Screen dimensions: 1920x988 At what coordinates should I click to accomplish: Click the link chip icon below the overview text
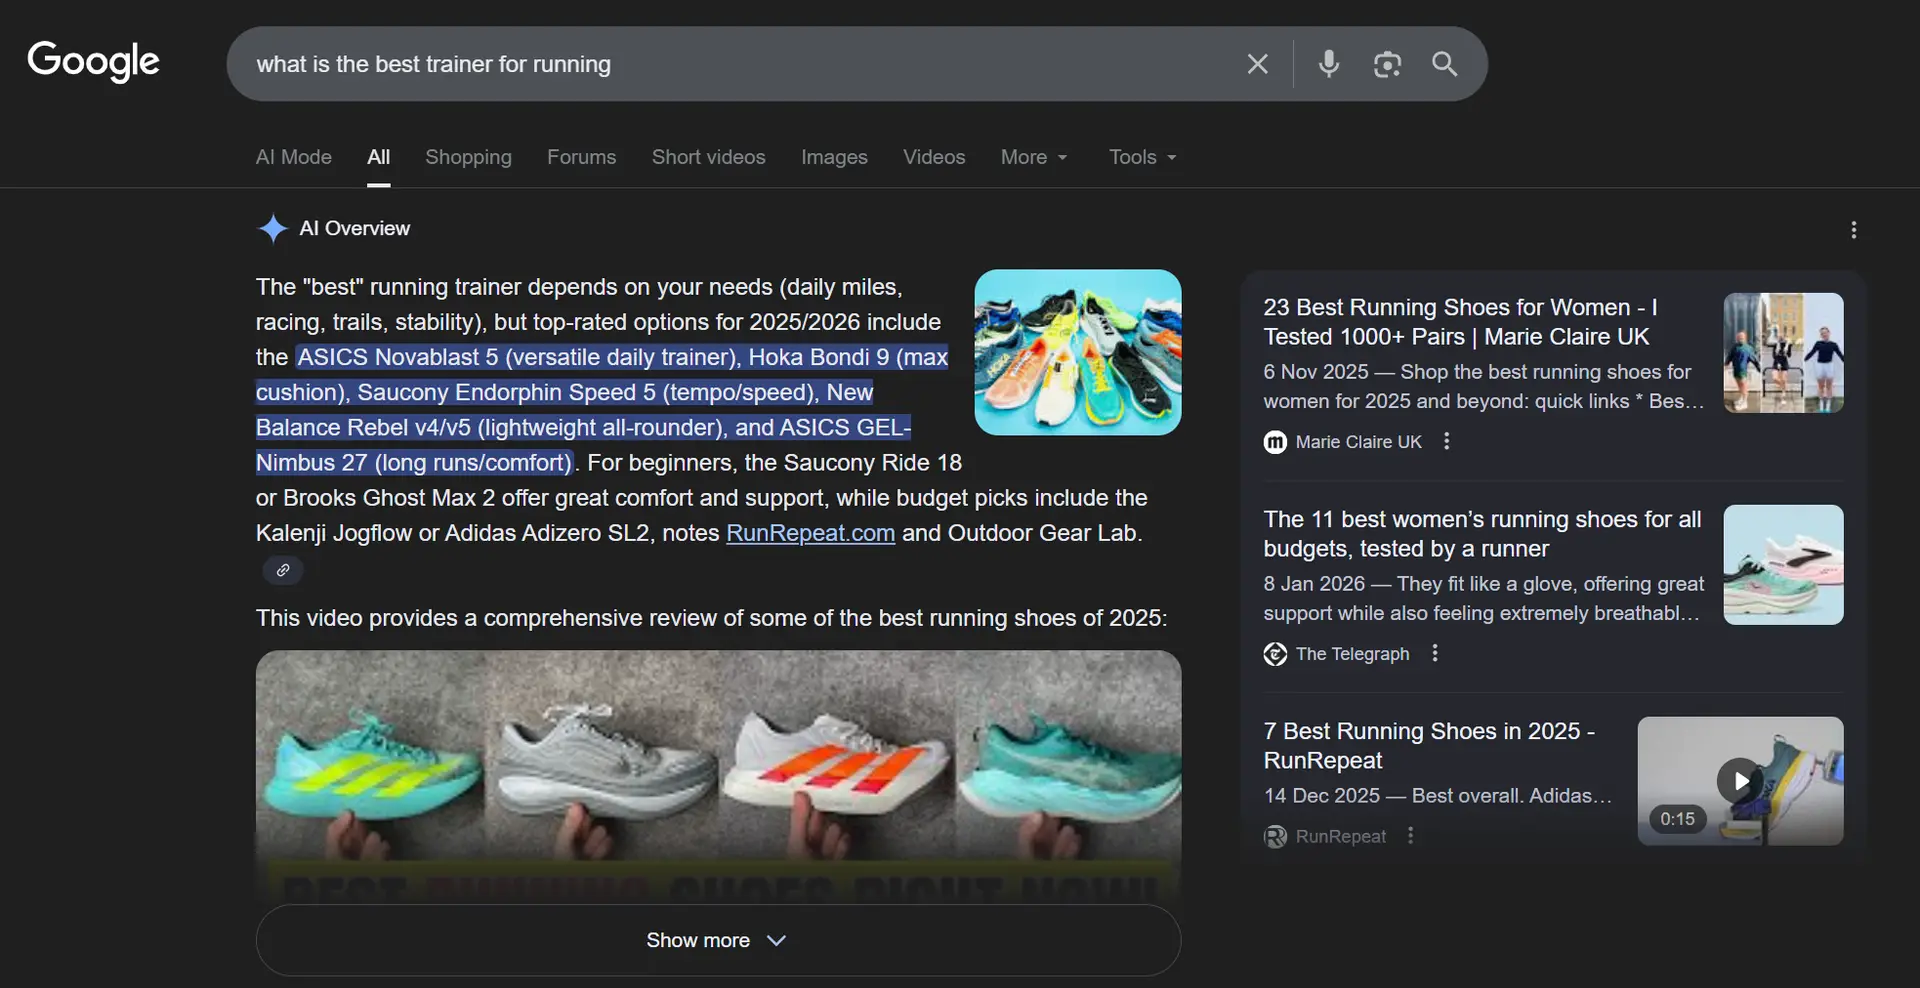[283, 570]
